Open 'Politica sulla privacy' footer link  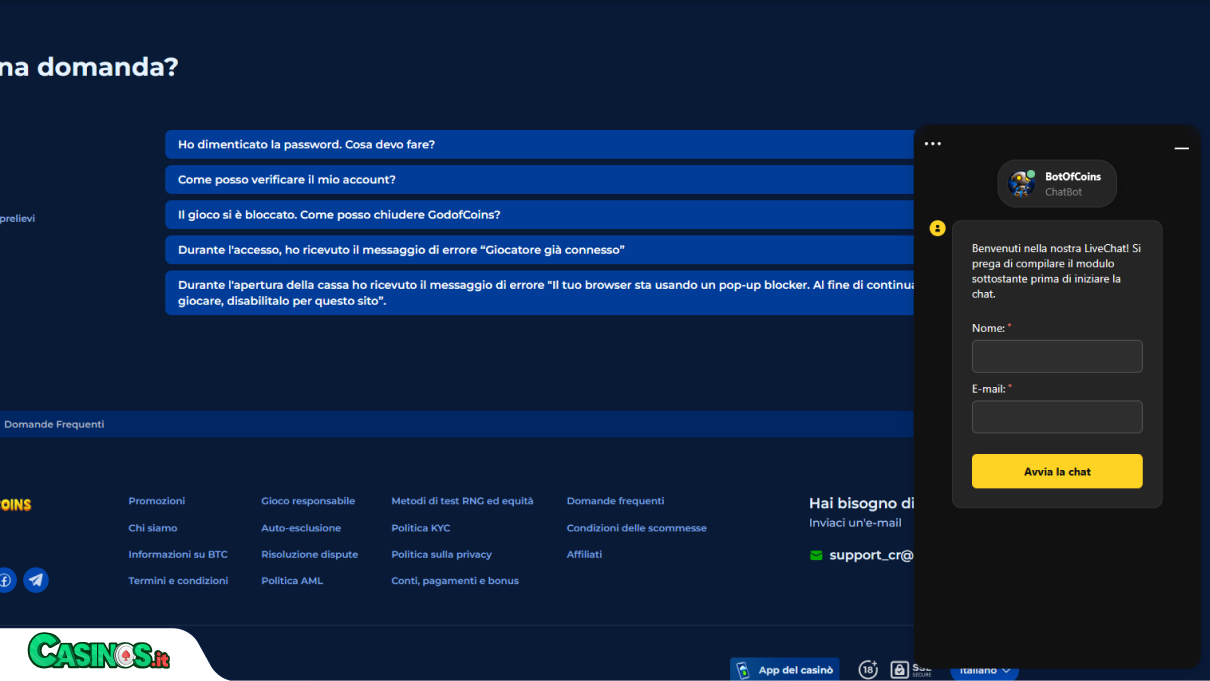point(442,554)
